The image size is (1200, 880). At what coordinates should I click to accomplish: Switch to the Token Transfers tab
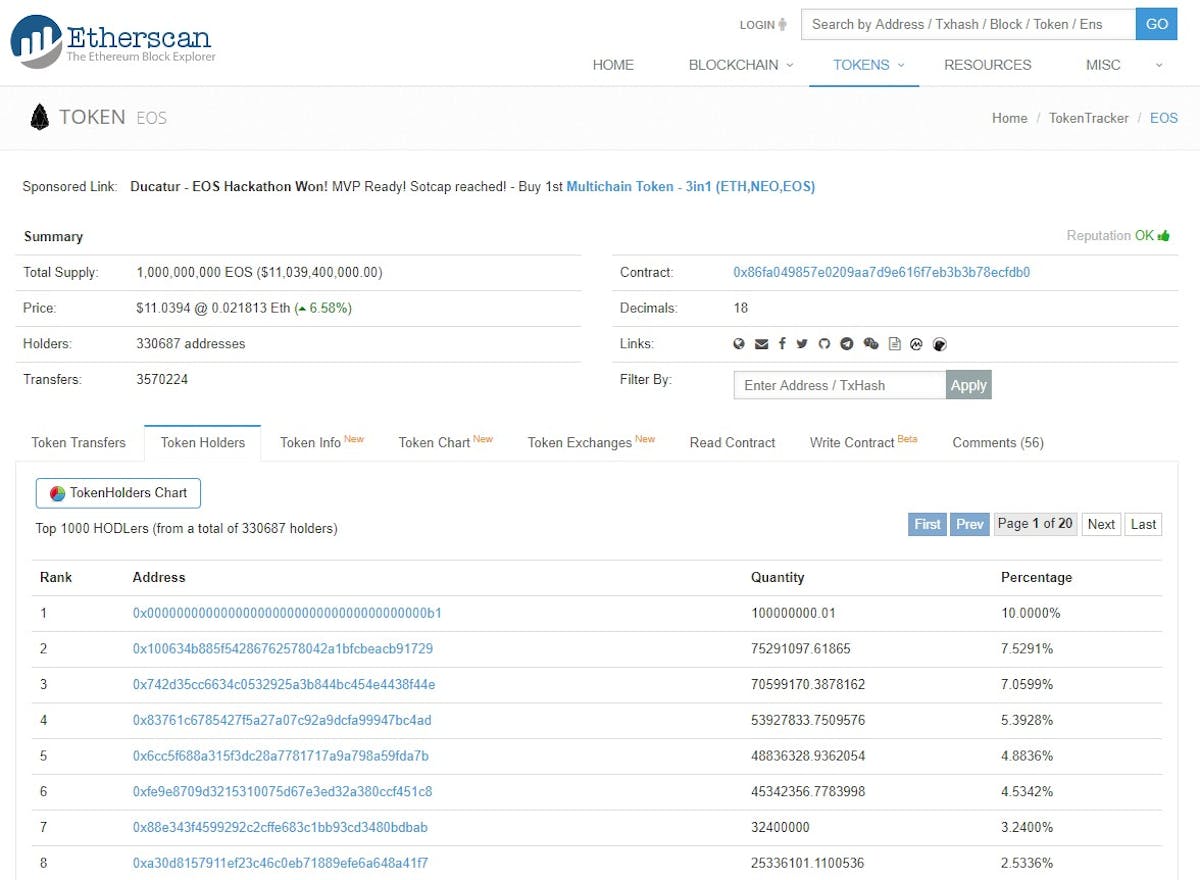(x=78, y=442)
